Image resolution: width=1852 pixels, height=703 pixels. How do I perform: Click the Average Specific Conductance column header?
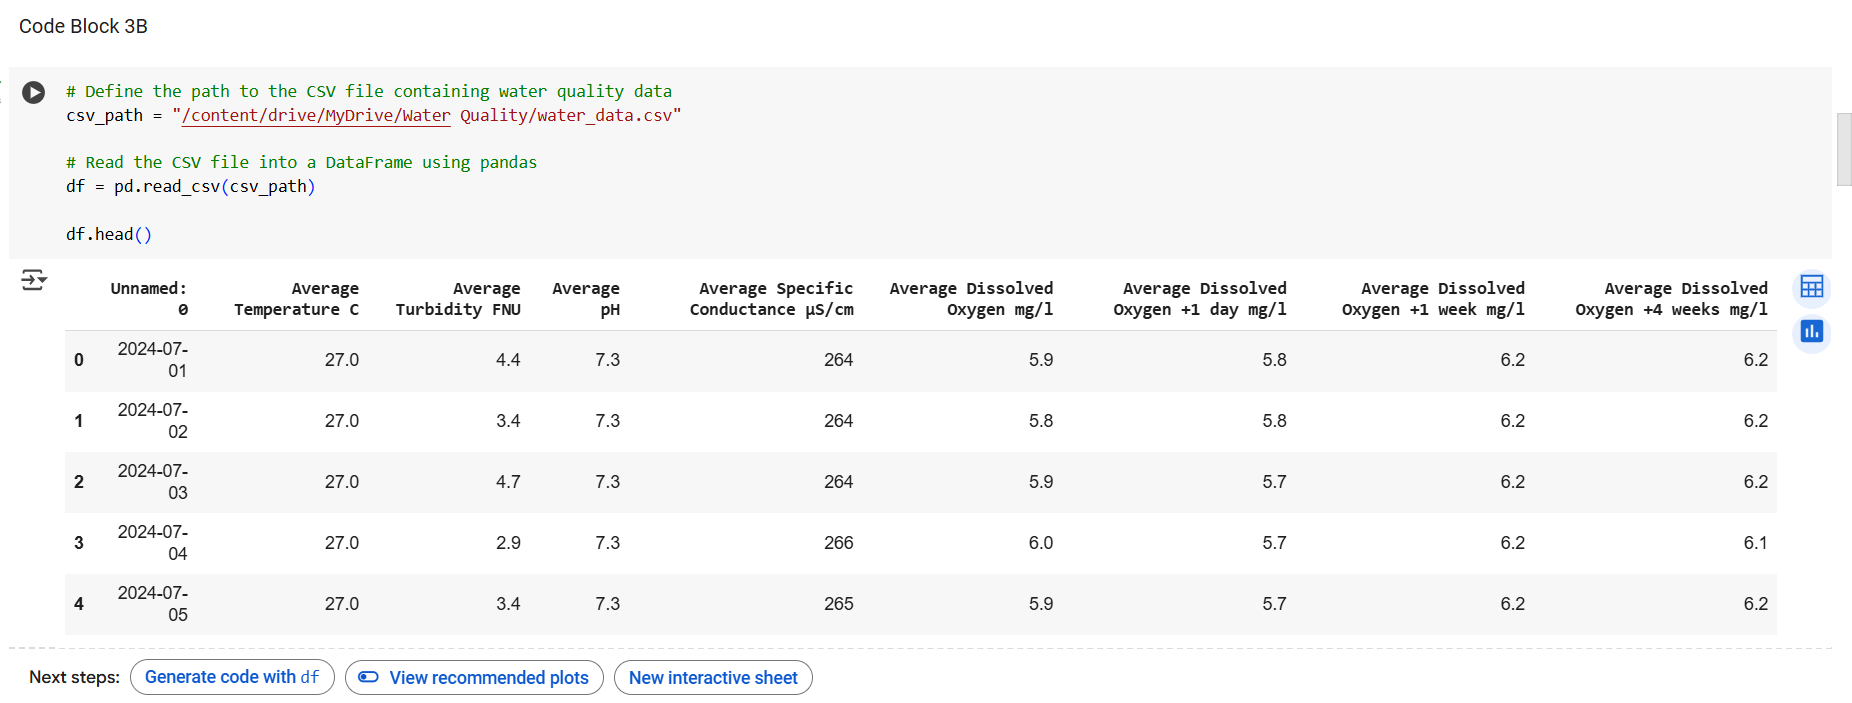tap(771, 299)
